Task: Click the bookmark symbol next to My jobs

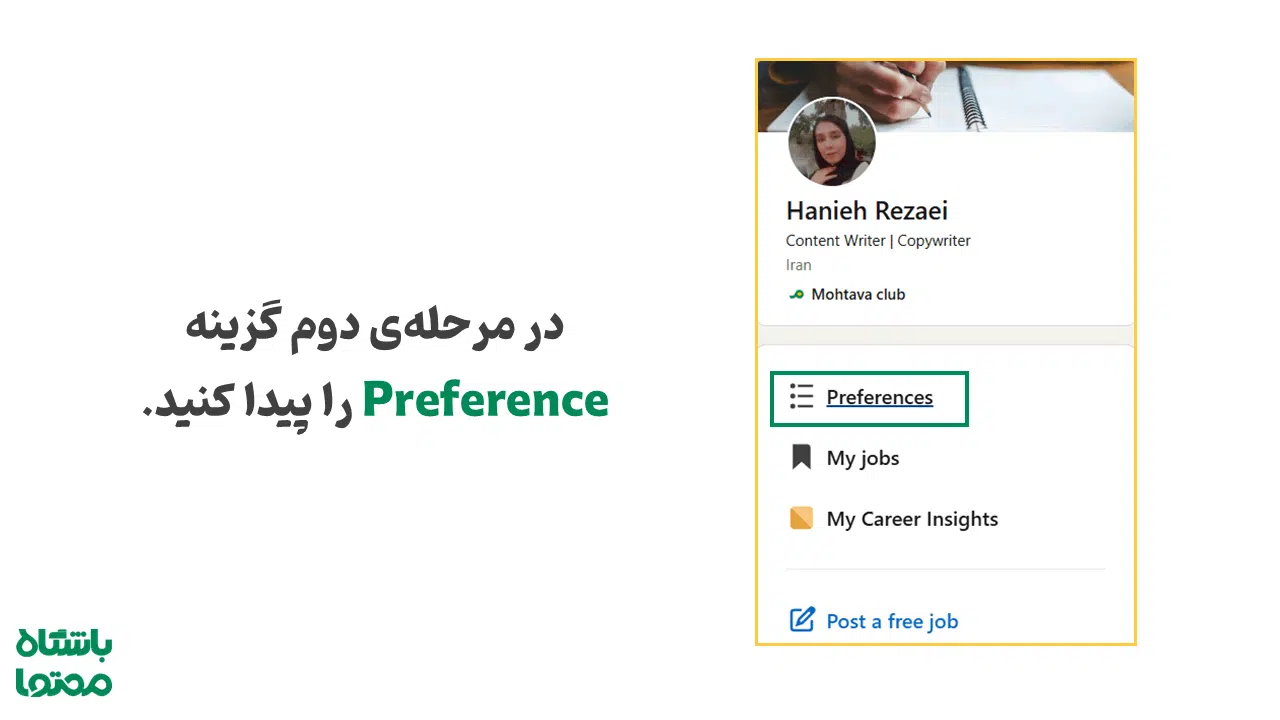Action: 801,457
